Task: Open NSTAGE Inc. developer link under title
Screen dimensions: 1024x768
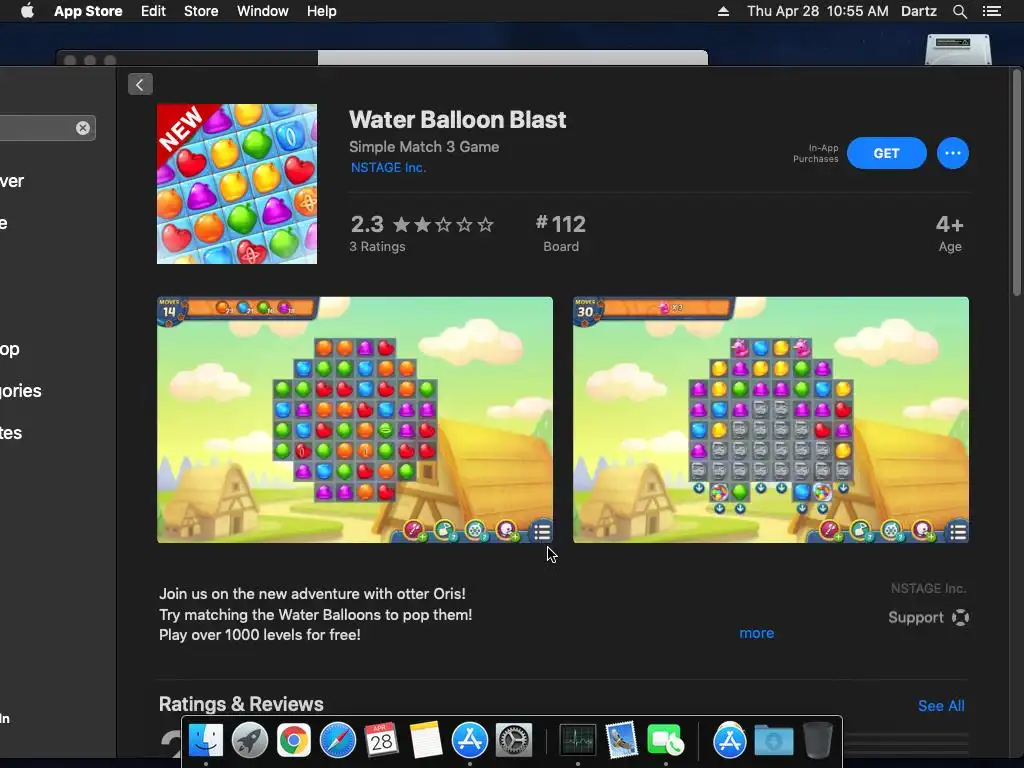Action: (388, 168)
